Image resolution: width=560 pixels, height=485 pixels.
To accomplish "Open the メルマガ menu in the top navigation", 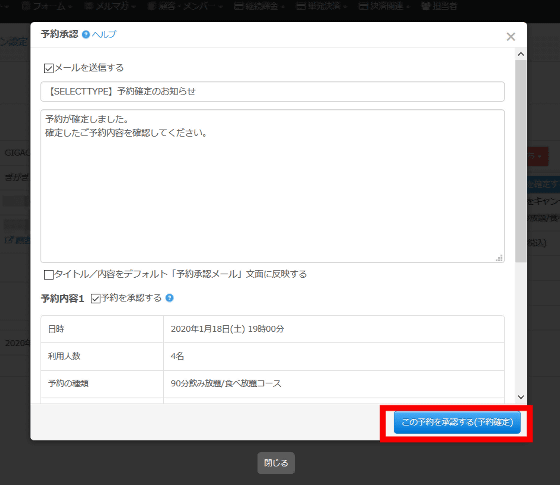I will click(110, 6).
